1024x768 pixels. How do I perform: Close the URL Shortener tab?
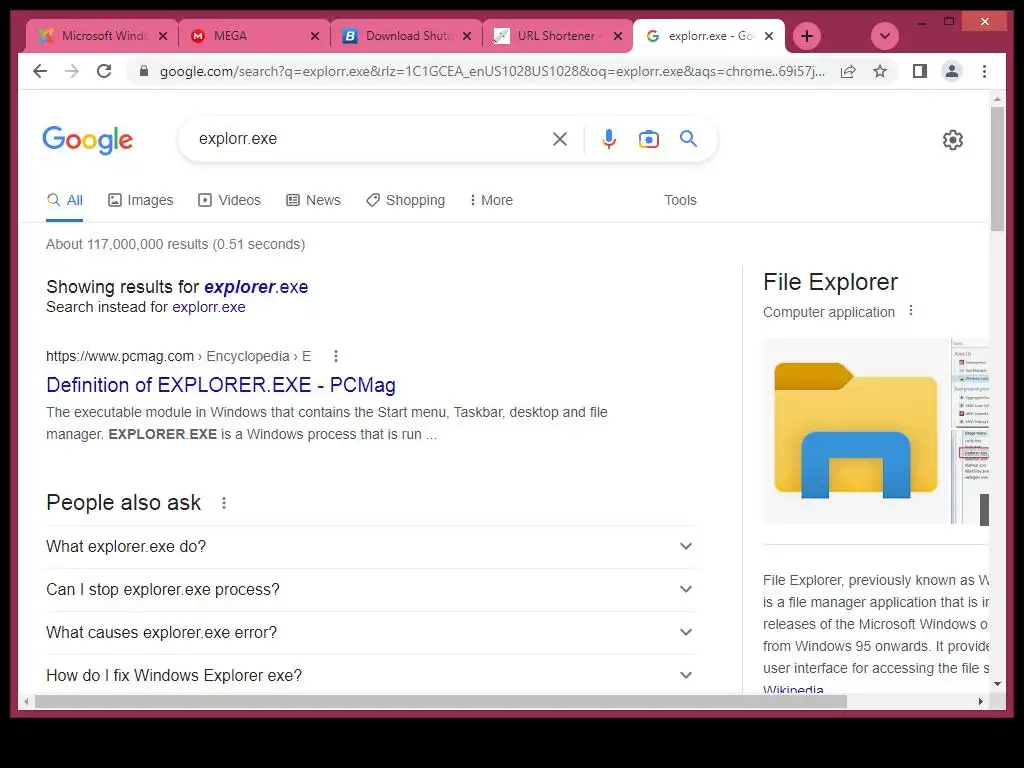pos(618,36)
